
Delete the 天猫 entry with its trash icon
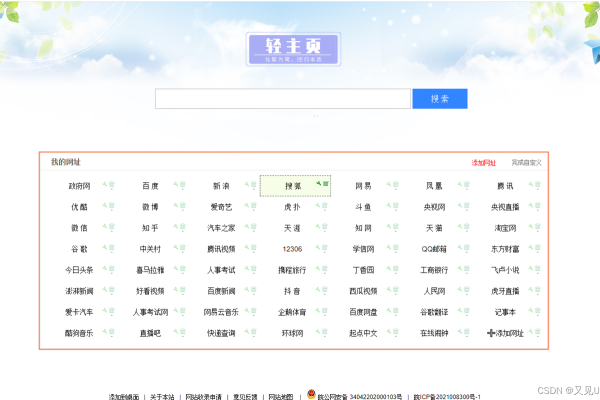[x=467, y=227]
